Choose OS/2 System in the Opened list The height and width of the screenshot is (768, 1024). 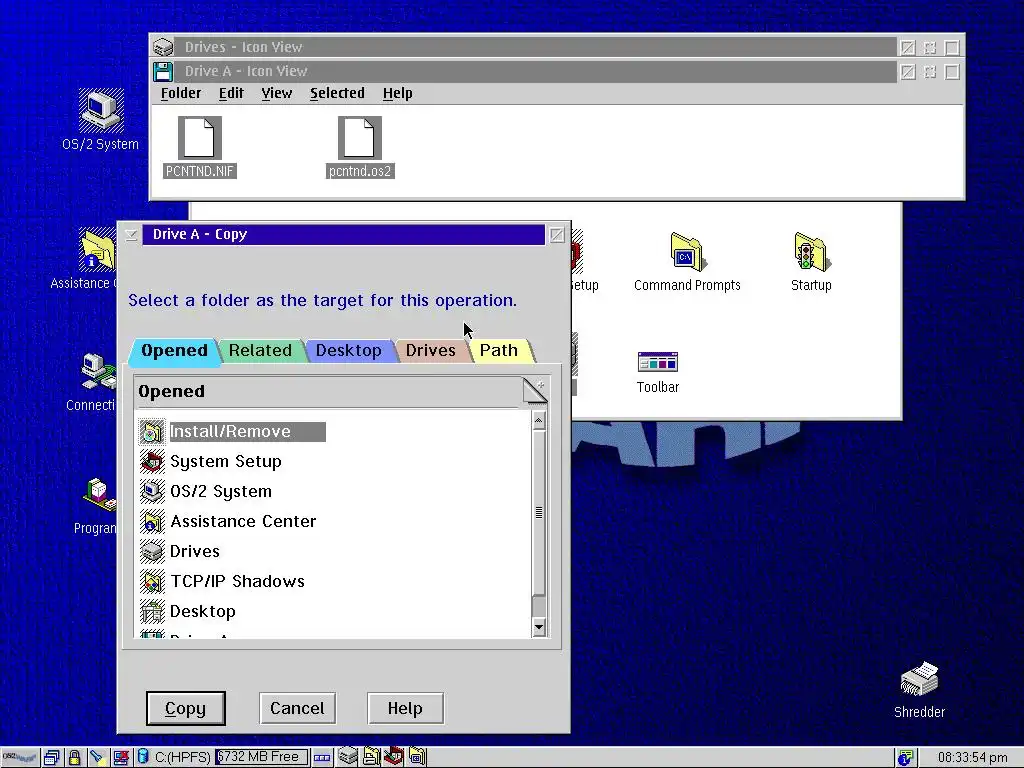[206, 492]
